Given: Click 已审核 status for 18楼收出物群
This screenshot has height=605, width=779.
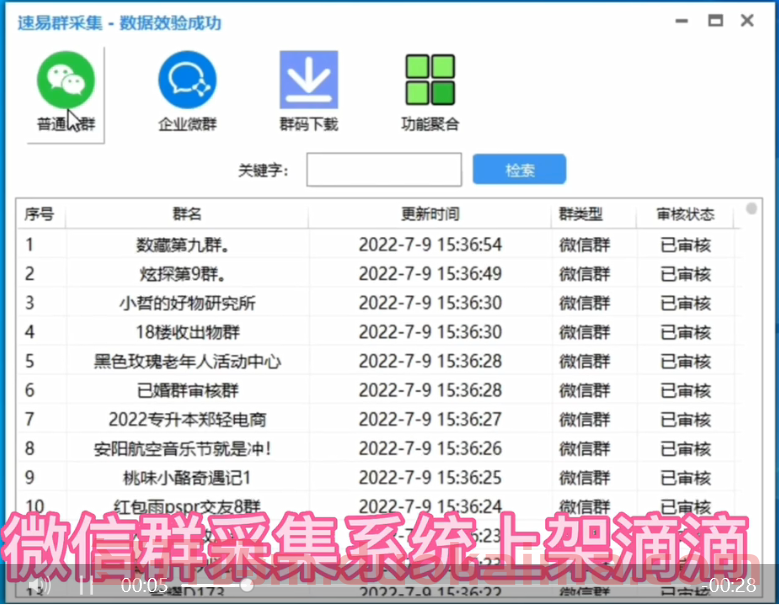Looking at the screenshot, I should [686, 332].
